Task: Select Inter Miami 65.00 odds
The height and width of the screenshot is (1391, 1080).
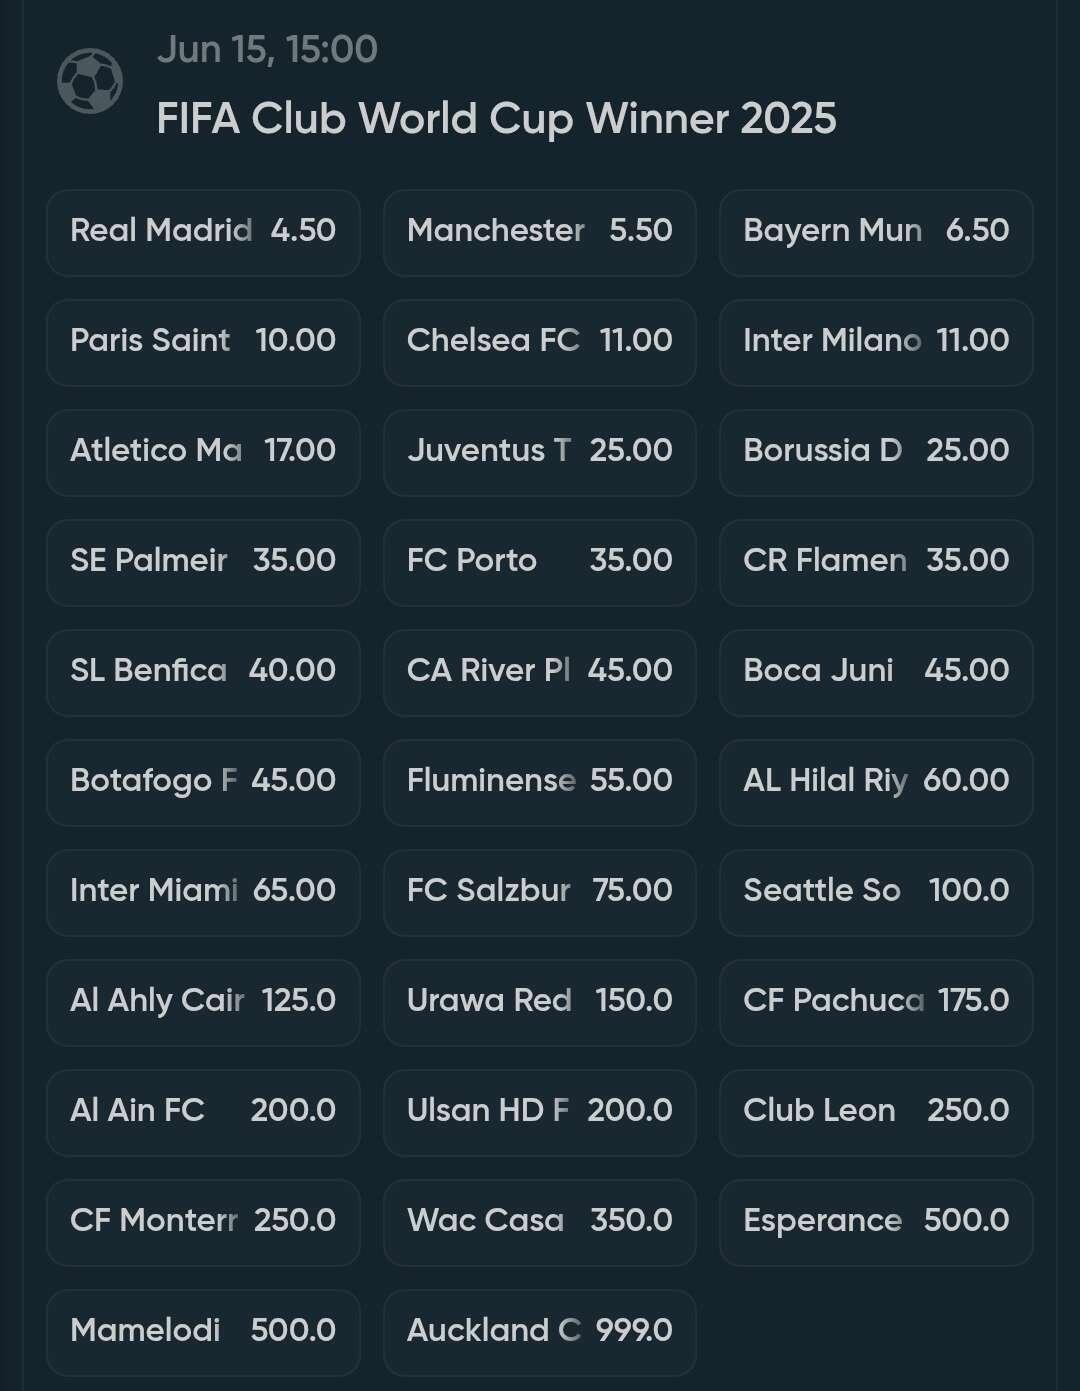Action: (x=203, y=892)
